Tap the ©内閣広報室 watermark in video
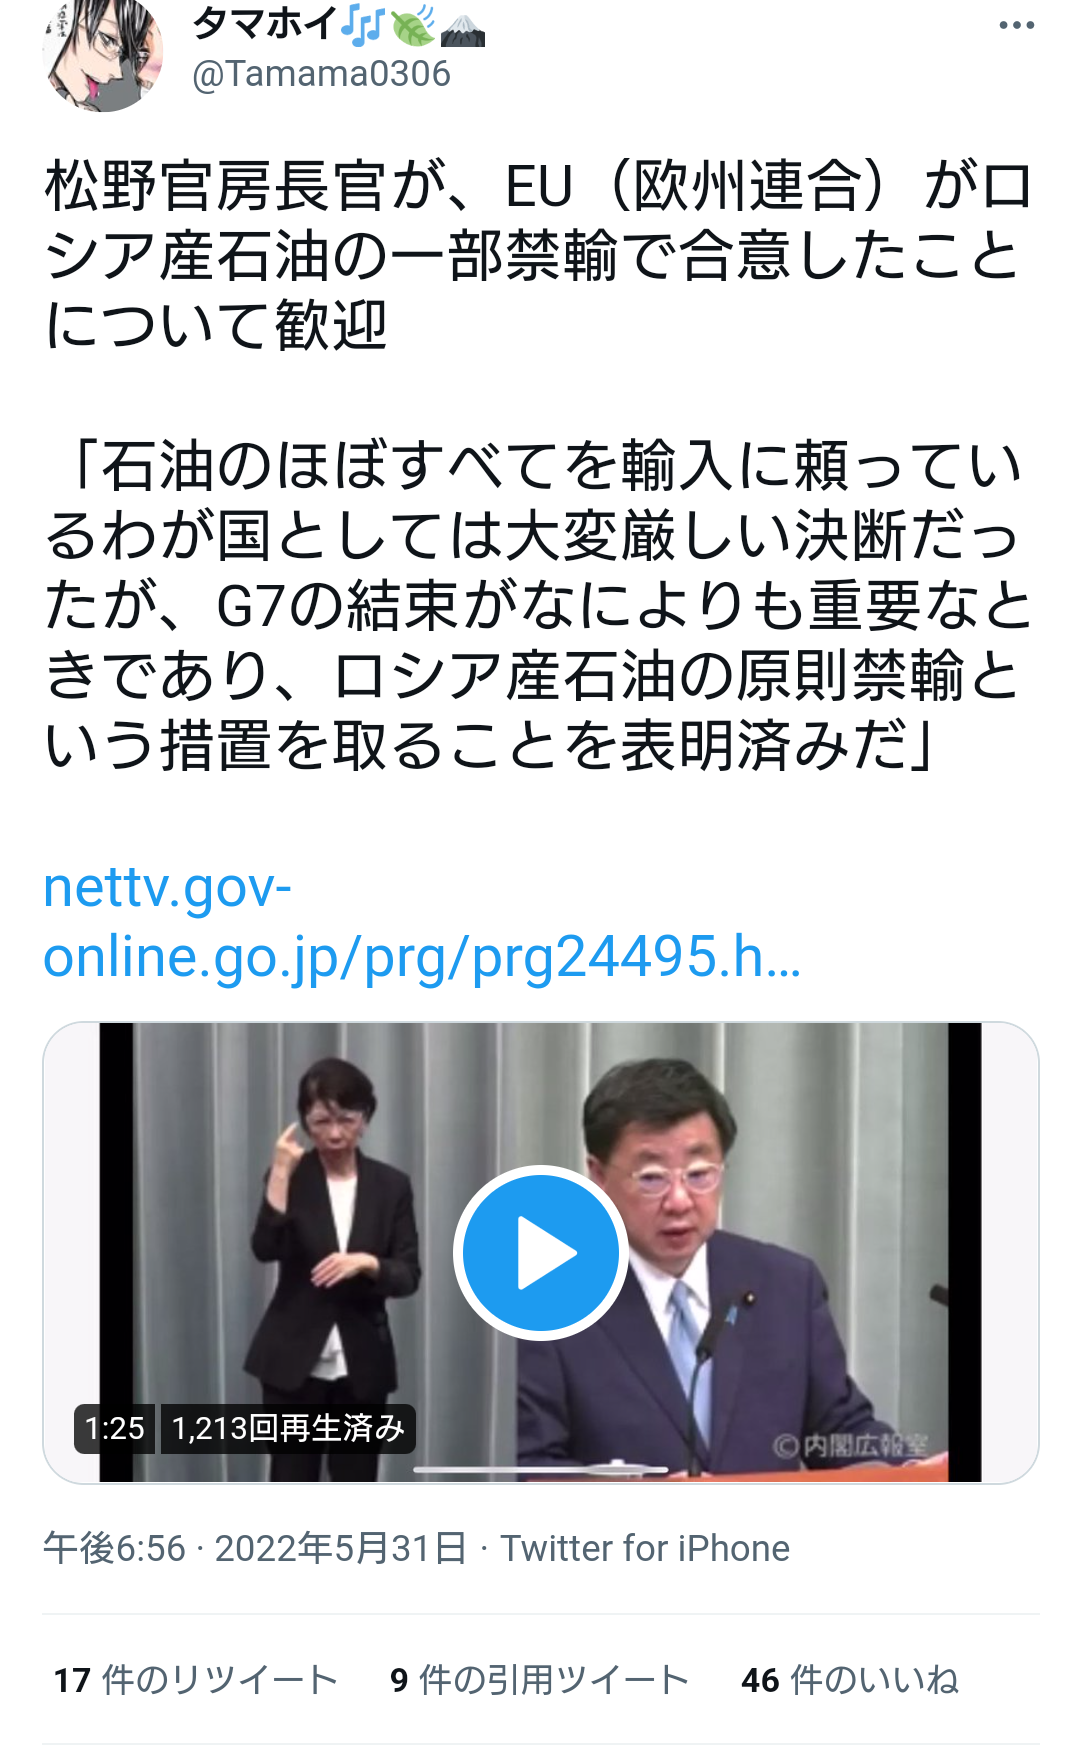The image size is (1080, 1757). coord(851,1445)
